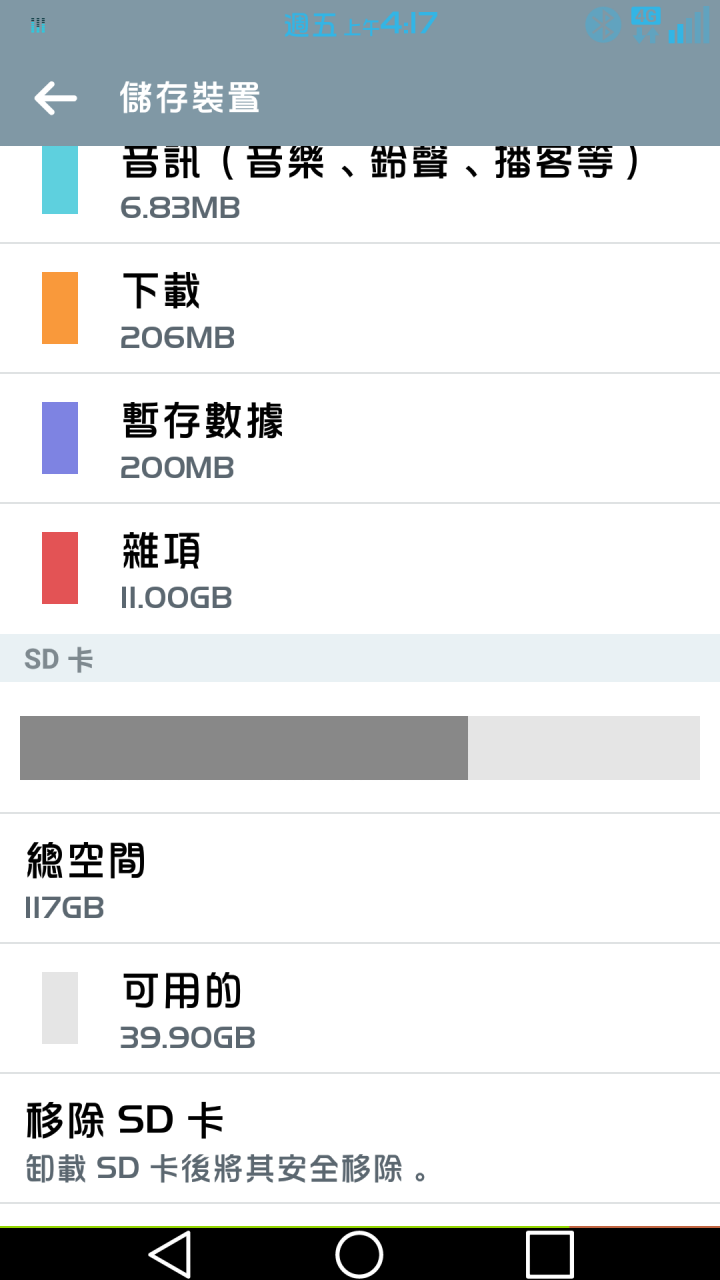Select 移除 SD 卡 to unmount
Image resolution: width=720 pixels, height=1280 pixels.
click(360, 1139)
